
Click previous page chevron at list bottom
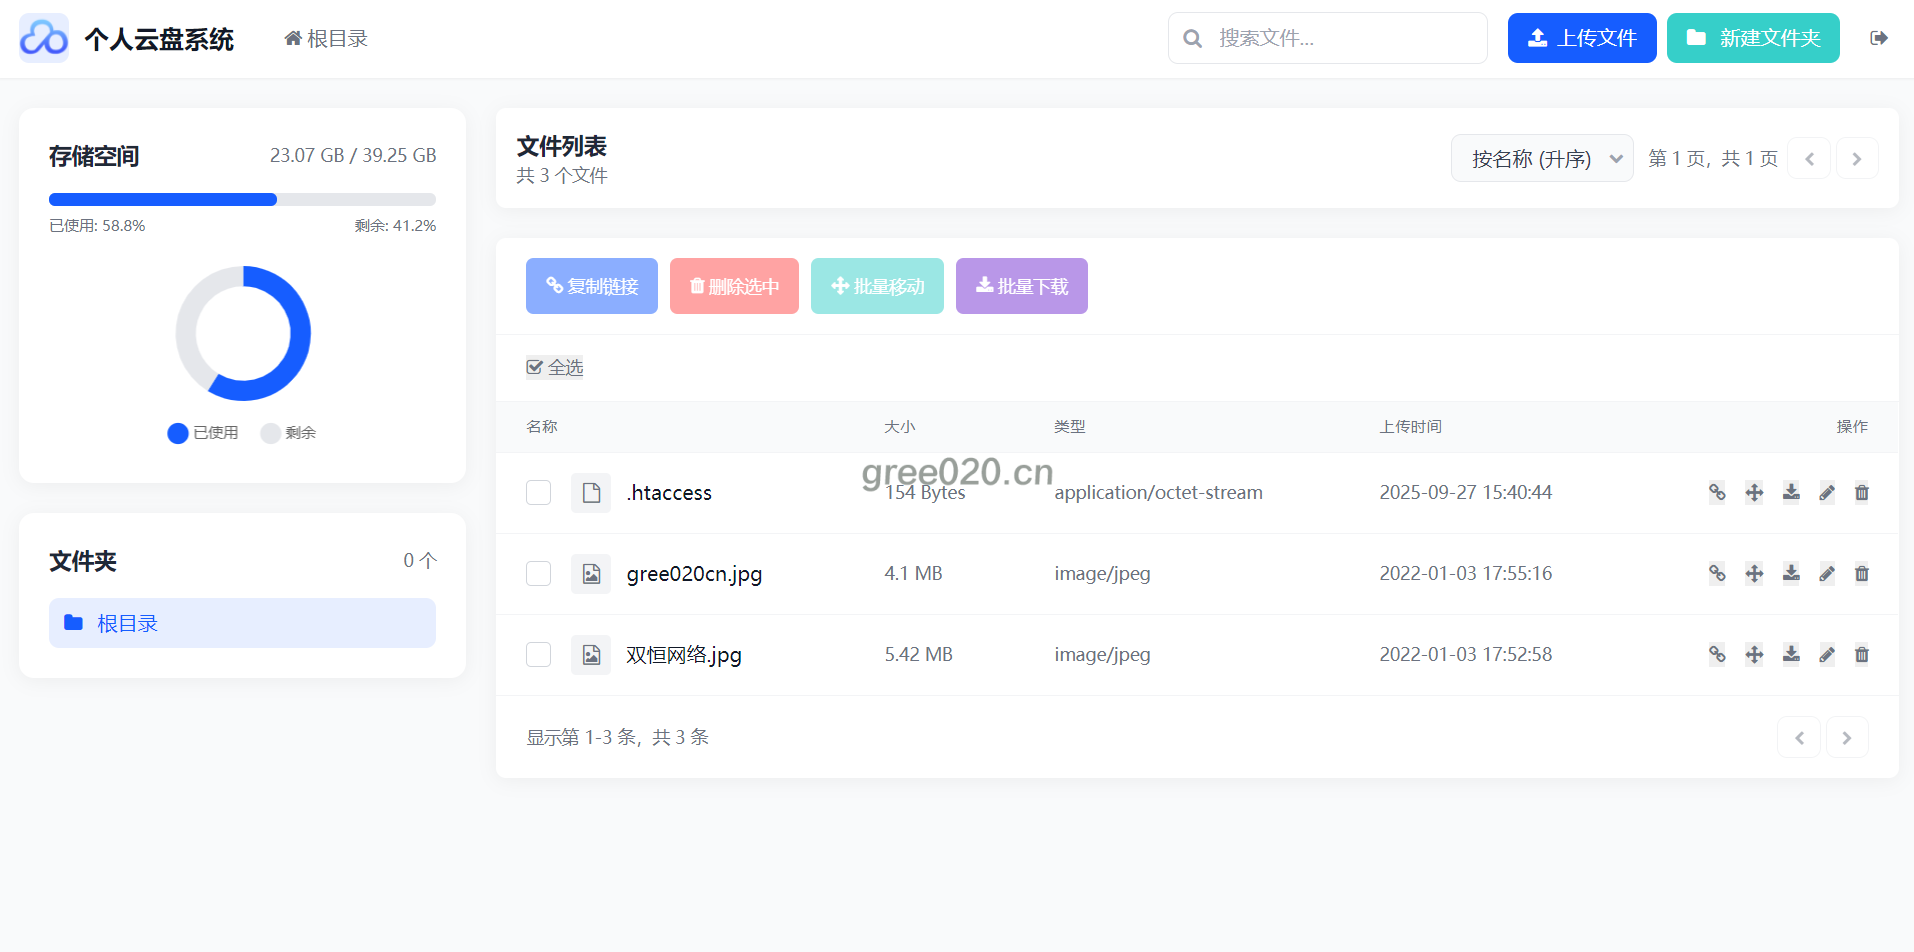1799,738
